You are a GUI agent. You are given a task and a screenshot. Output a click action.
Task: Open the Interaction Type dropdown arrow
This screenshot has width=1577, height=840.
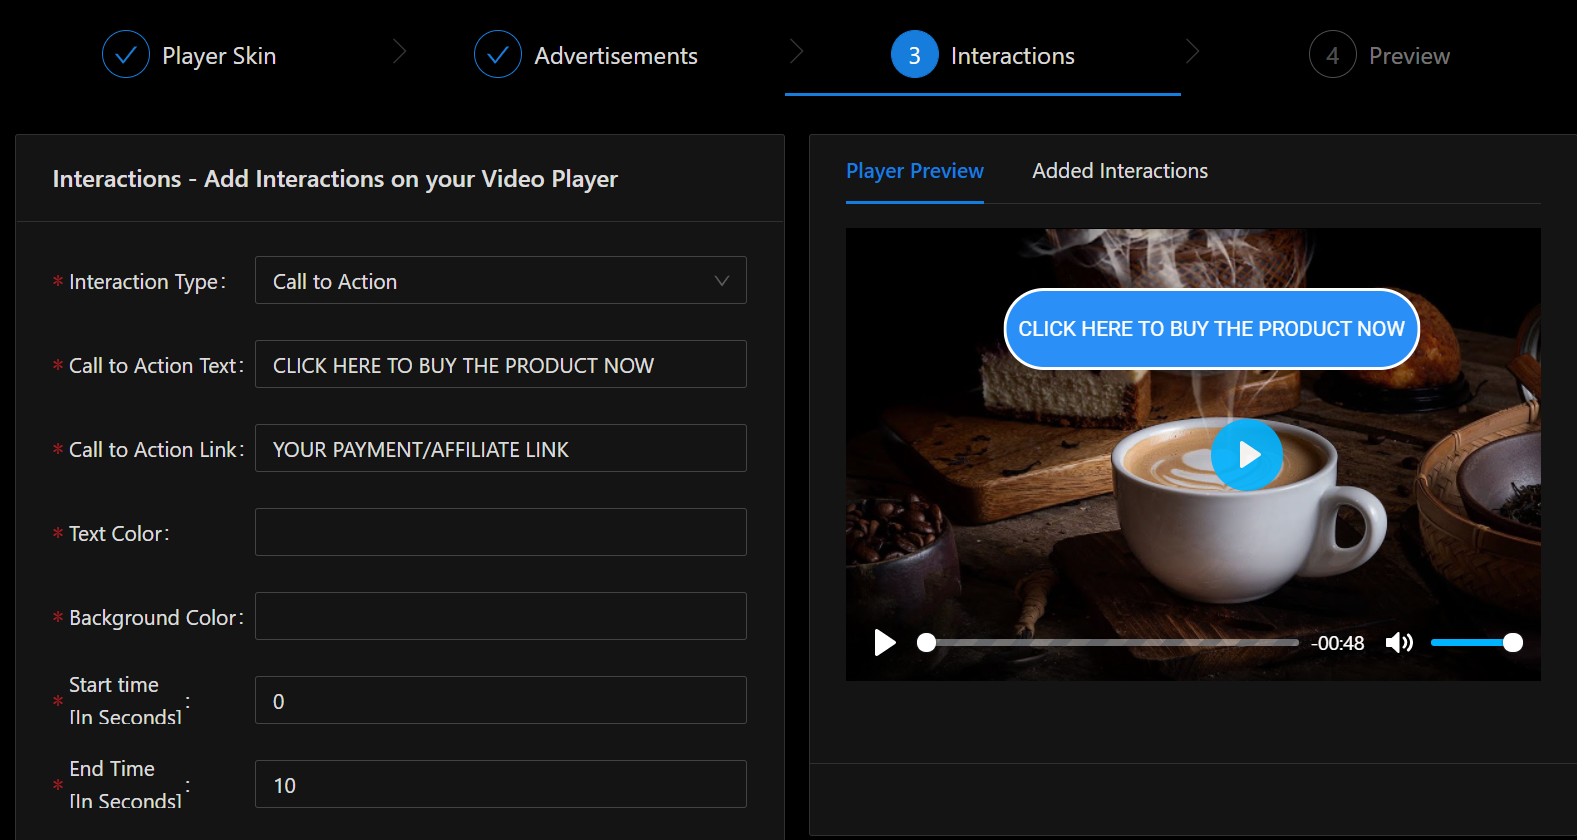tap(722, 281)
